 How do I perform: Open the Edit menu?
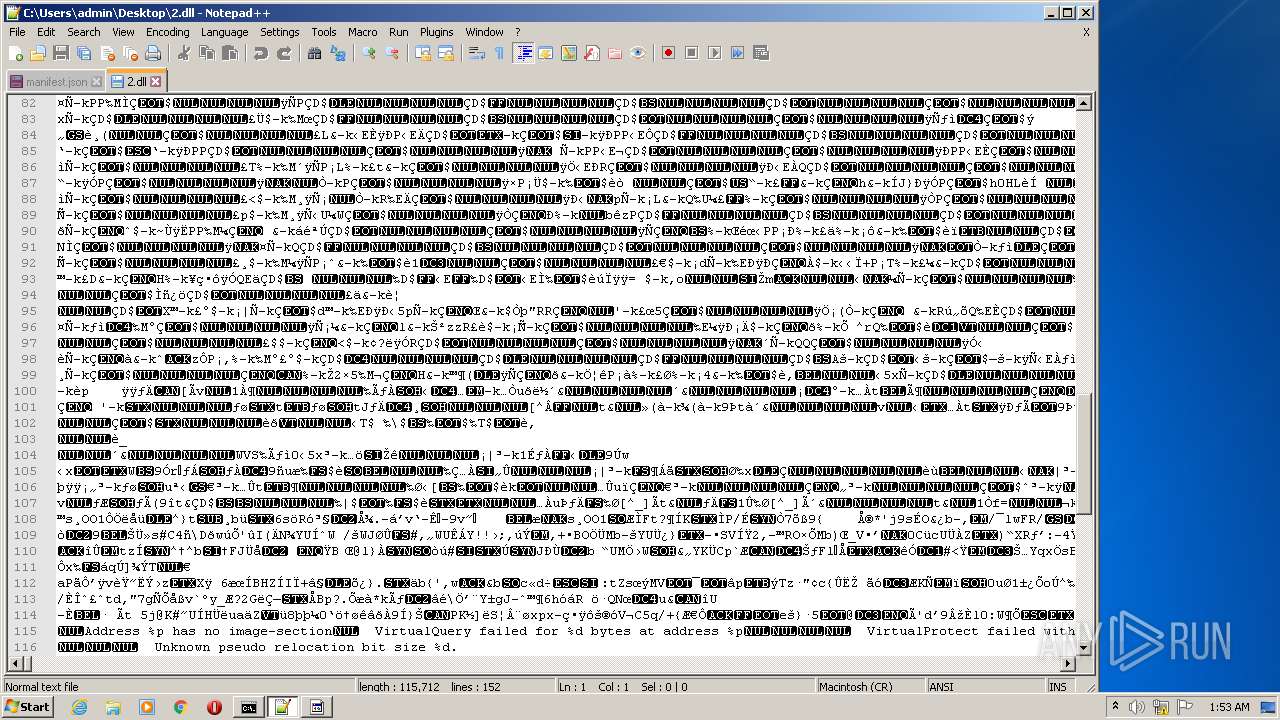point(46,32)
